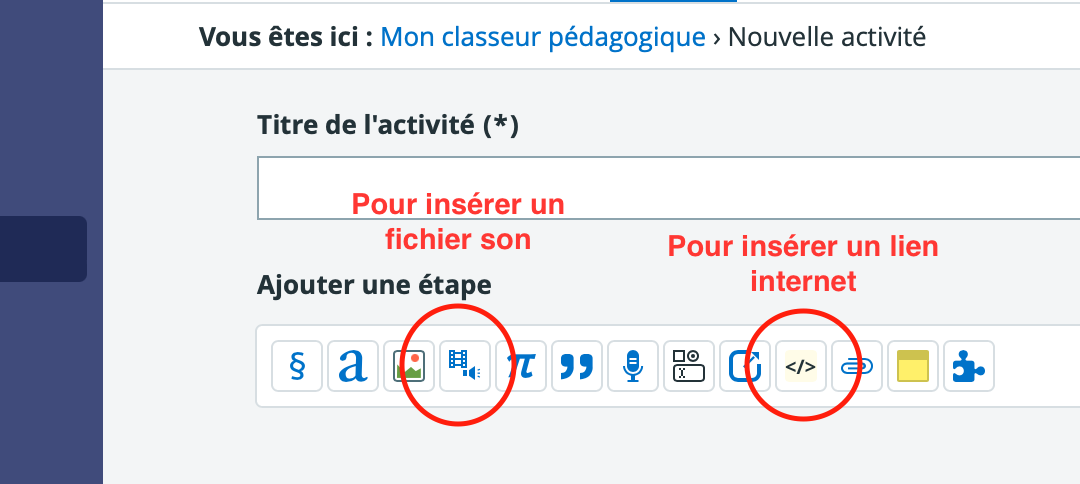Click the Ajouter une étape heading
The height and width of the screenshot is (484, 1080).
374,284
